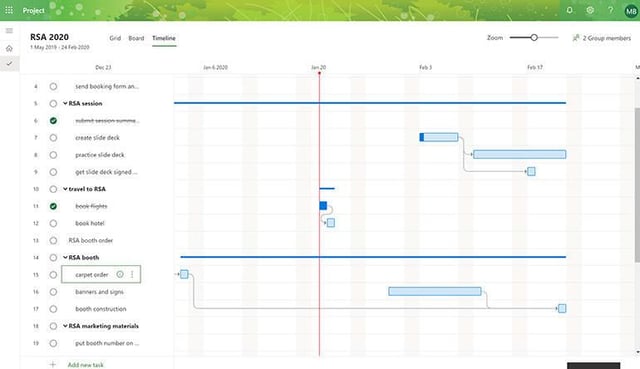640x369 pixels.
Task: Select the checkmark sidebar icon
Action: click(x=9, y=64)
